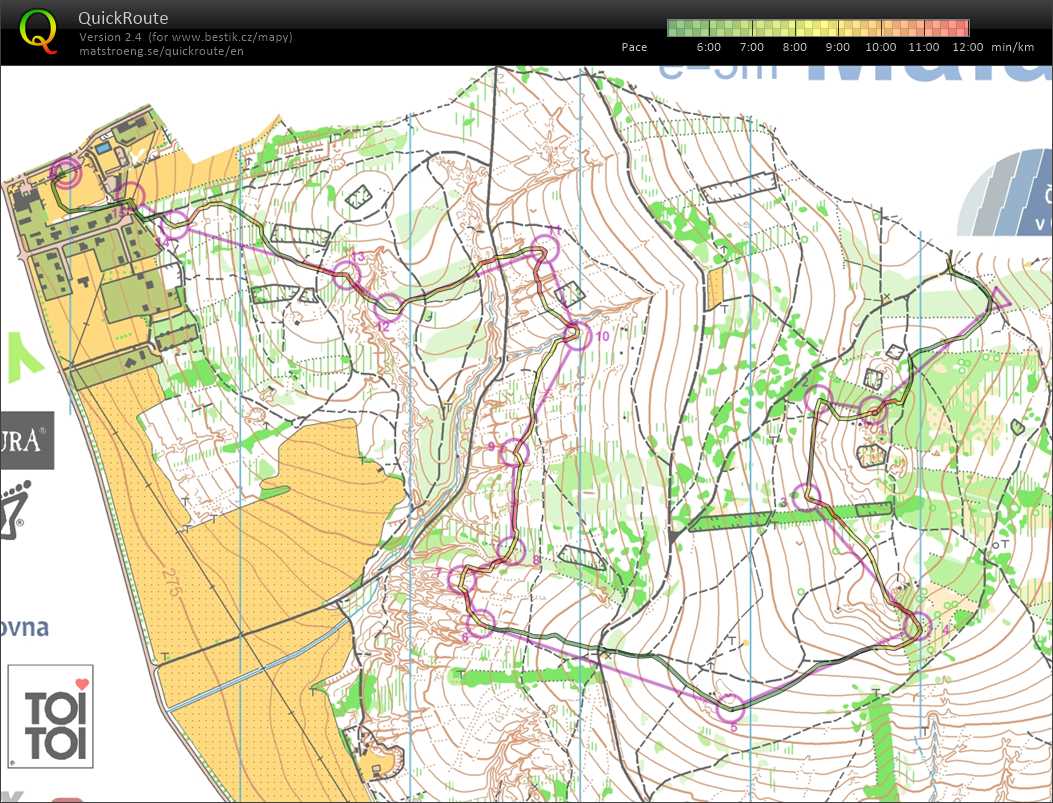This screenshot has width=1053, height=803.
Task: Click the green end of pace scale
Action: pyautogui.click(x=677, y=28)
